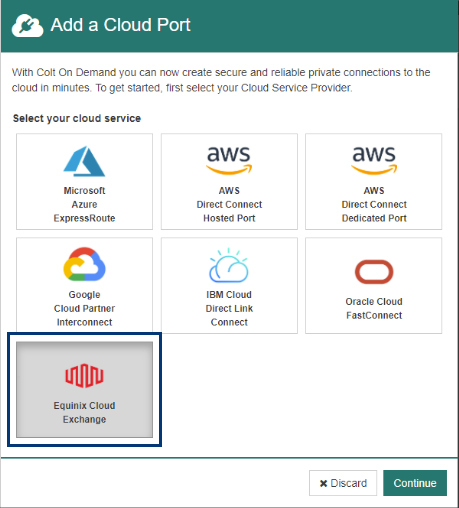
Task: Select the Equinix logo icon
Action: pos(84,376)
